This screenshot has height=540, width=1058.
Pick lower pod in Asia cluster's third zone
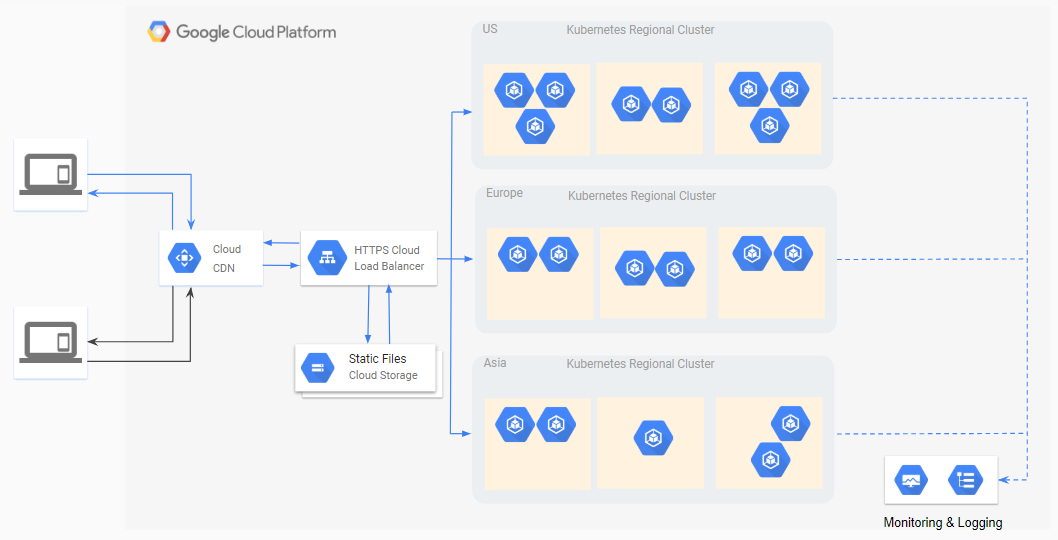click(x=771, y=460)
